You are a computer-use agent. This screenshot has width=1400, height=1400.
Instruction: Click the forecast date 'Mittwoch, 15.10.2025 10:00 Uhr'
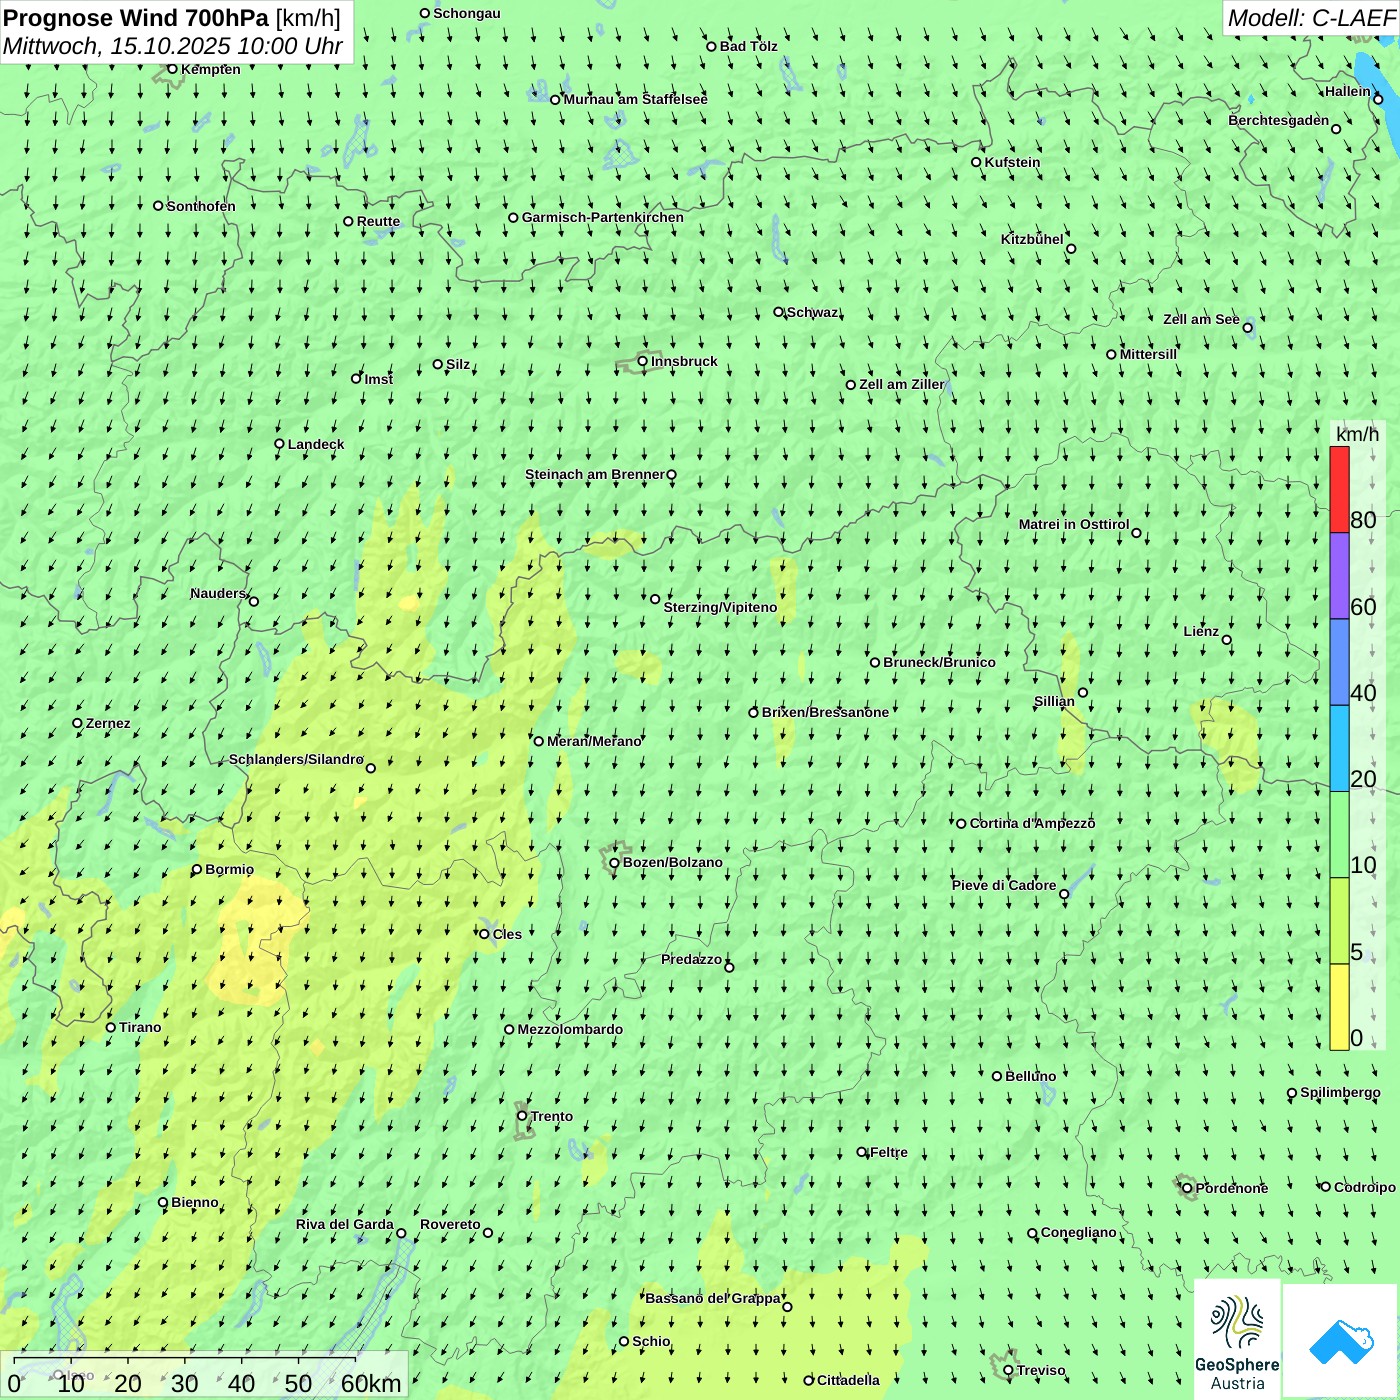pos(173,47)
